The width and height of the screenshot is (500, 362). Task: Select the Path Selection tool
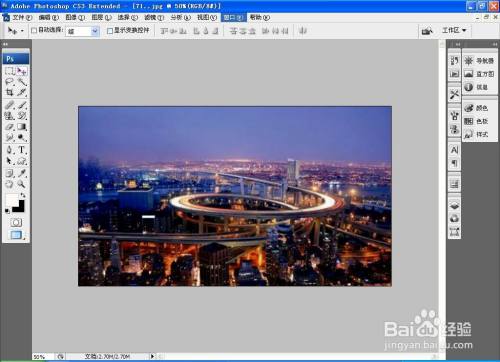pyautogui.click(x=9, y=161)
